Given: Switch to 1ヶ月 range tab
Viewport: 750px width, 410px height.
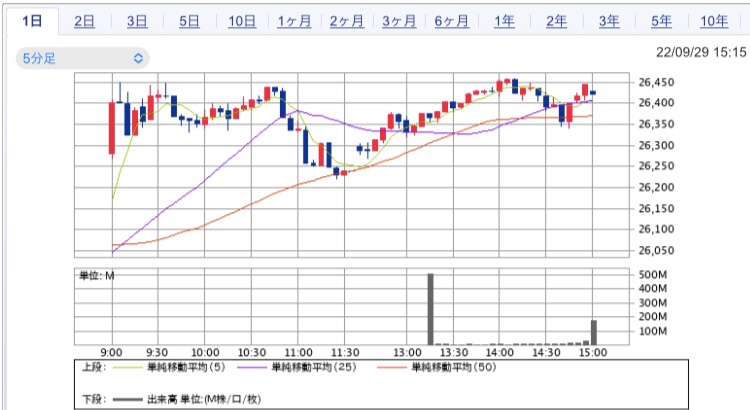Looking at the screenshot, I should (x=294, y=21).
